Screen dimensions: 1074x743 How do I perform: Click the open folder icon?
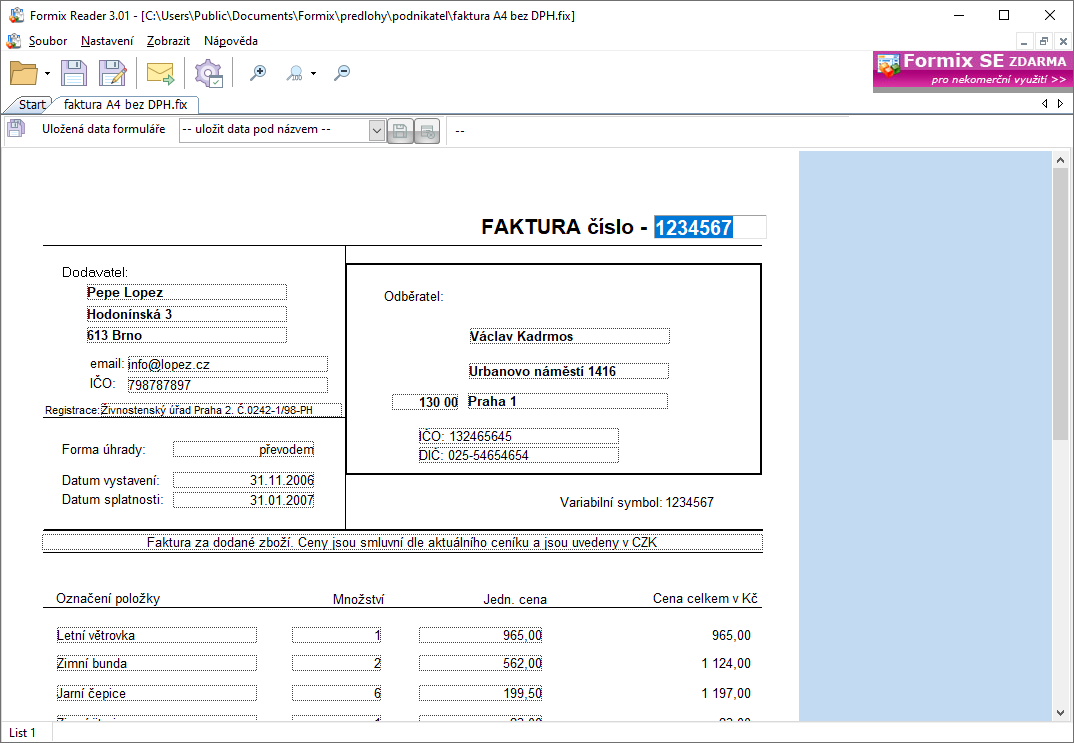[x=23, y=72]
